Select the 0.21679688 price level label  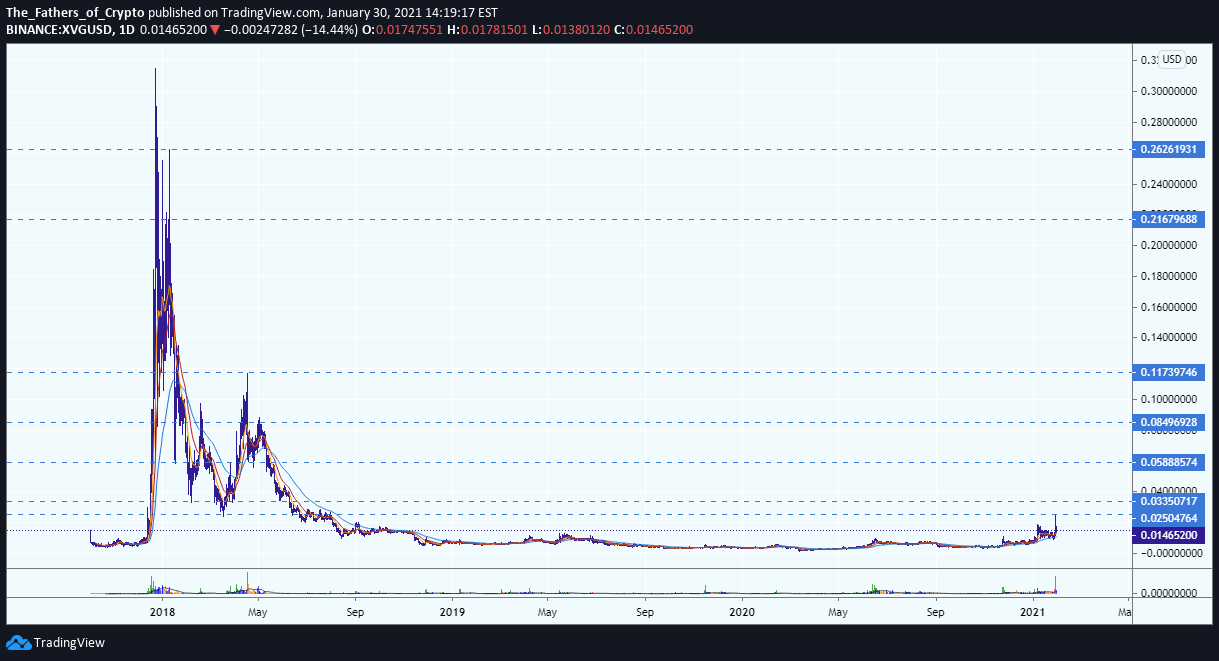click(x=1169, y=218)
